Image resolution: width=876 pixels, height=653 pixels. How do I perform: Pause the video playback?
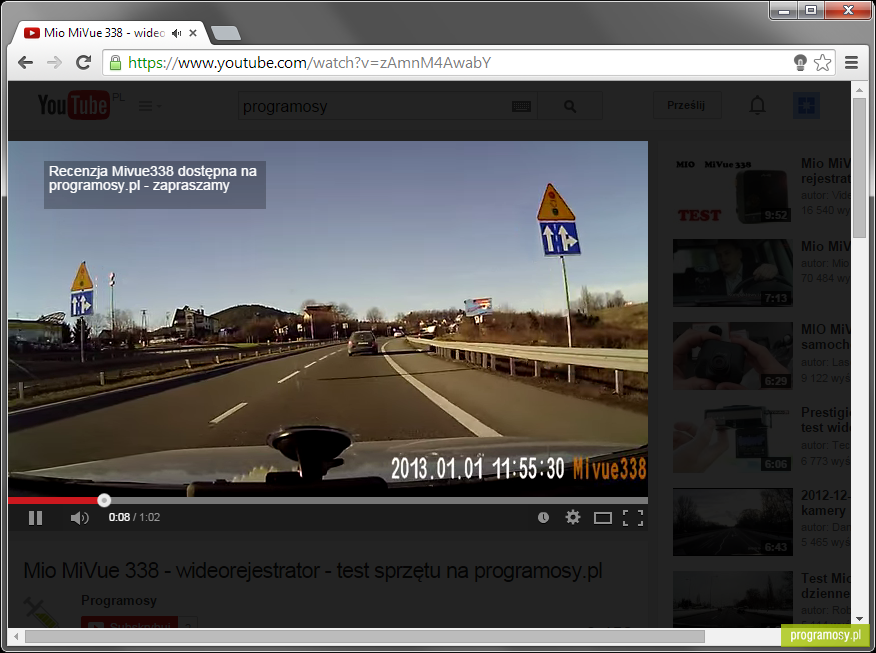pyautogui.click(x=35, y=518)
